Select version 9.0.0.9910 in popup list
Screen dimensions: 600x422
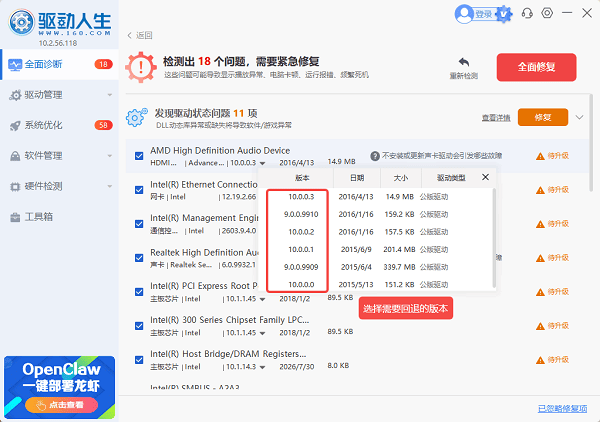click(301, 214)
